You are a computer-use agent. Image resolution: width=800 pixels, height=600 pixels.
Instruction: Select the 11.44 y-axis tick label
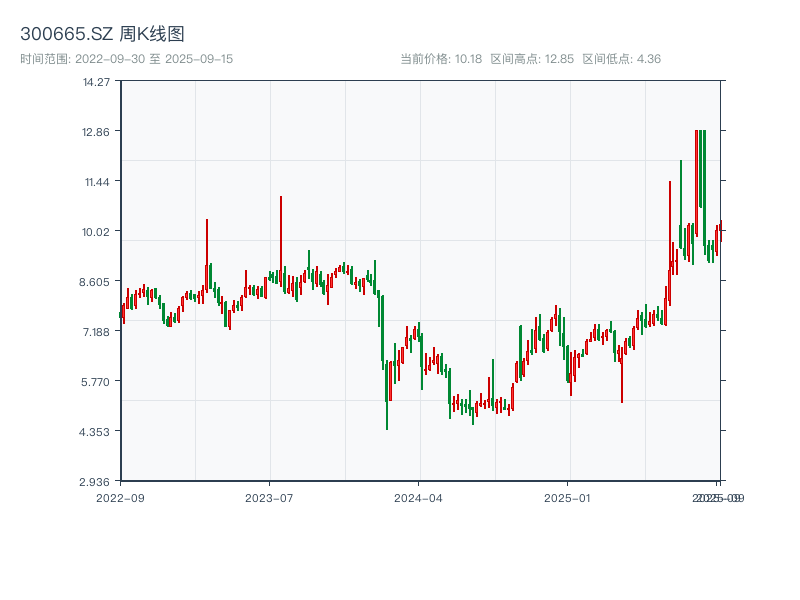click(96, 181)
